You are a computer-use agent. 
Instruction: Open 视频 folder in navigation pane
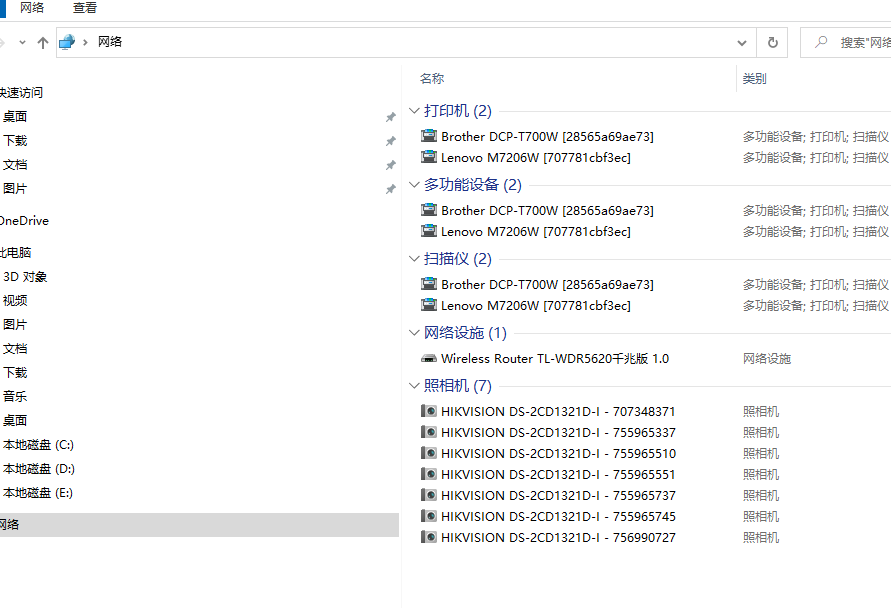point(15,301)
